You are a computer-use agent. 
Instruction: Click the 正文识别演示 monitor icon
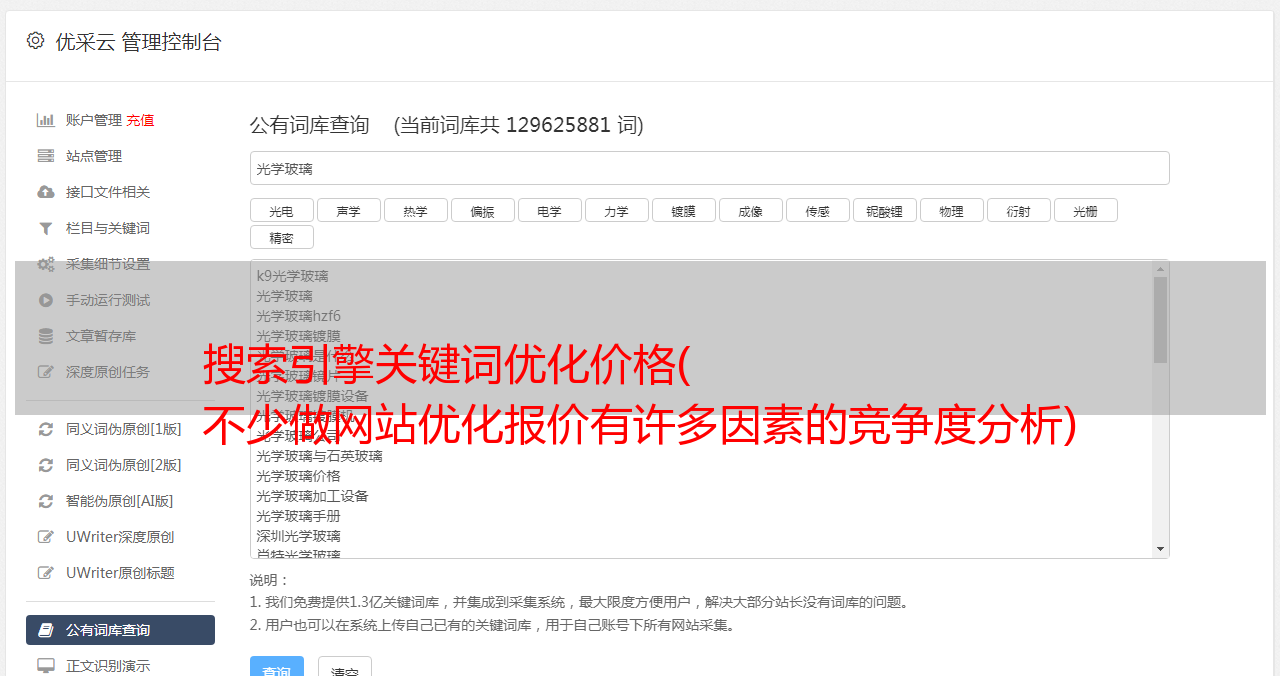46,665
